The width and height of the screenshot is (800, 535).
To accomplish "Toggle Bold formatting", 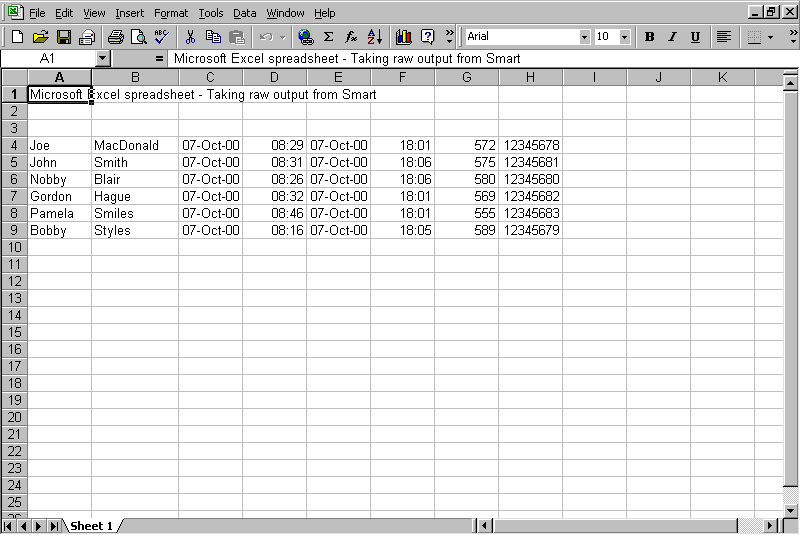I will click(649, 37).
